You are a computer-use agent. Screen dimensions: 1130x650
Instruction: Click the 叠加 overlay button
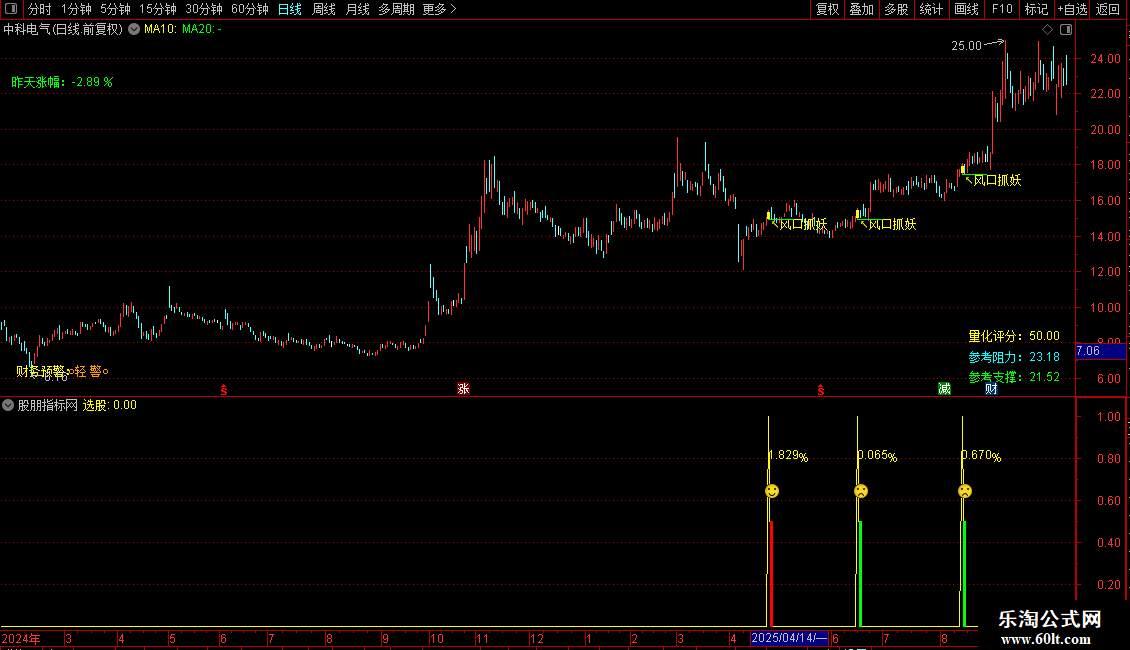point(861,9)
